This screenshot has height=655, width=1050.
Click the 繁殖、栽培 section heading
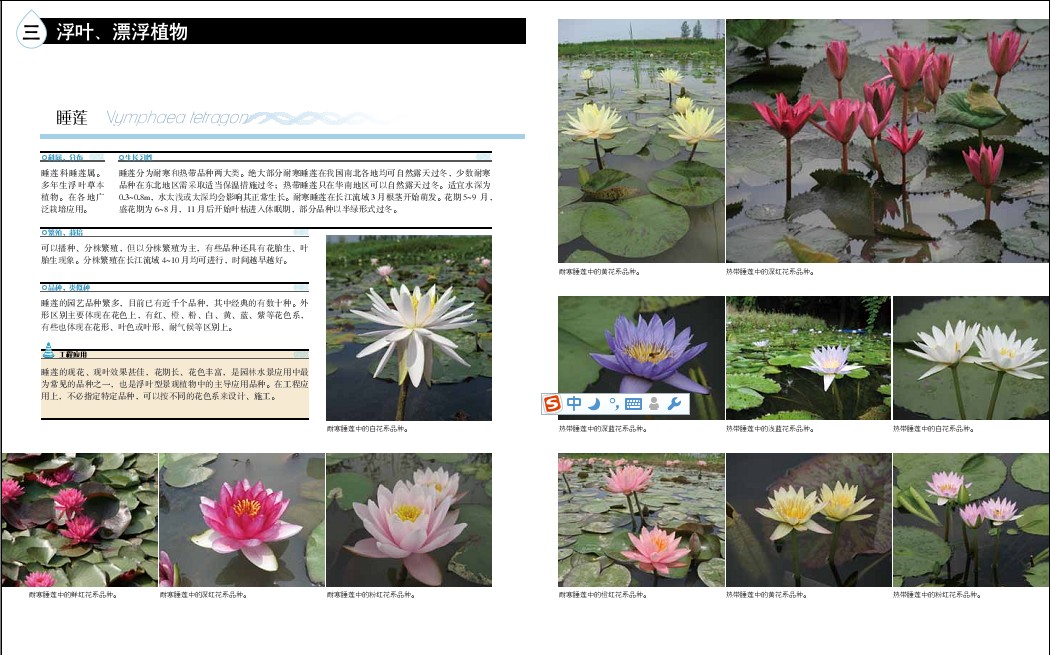tap(62, 232)
